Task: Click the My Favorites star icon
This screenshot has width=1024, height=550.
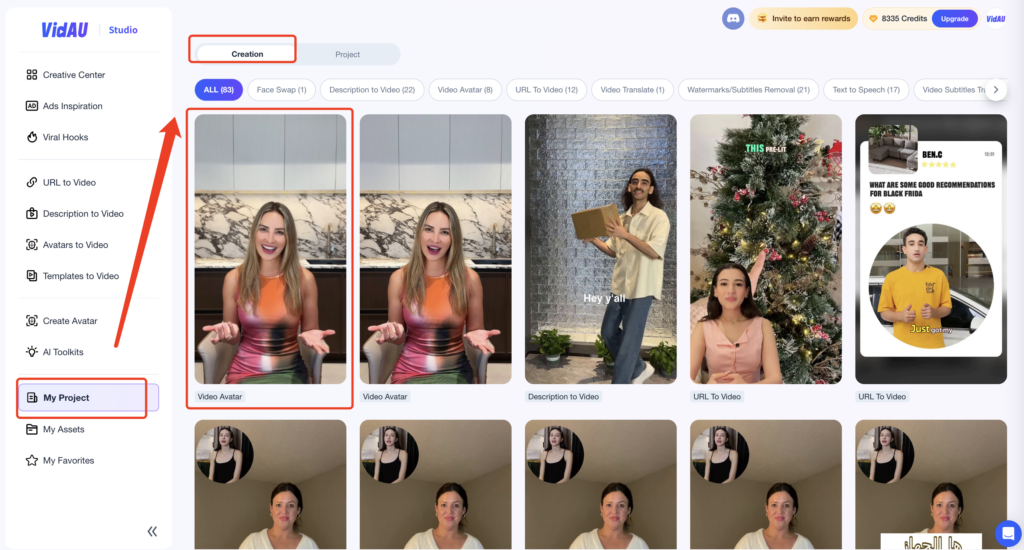Action: [31, 461]
